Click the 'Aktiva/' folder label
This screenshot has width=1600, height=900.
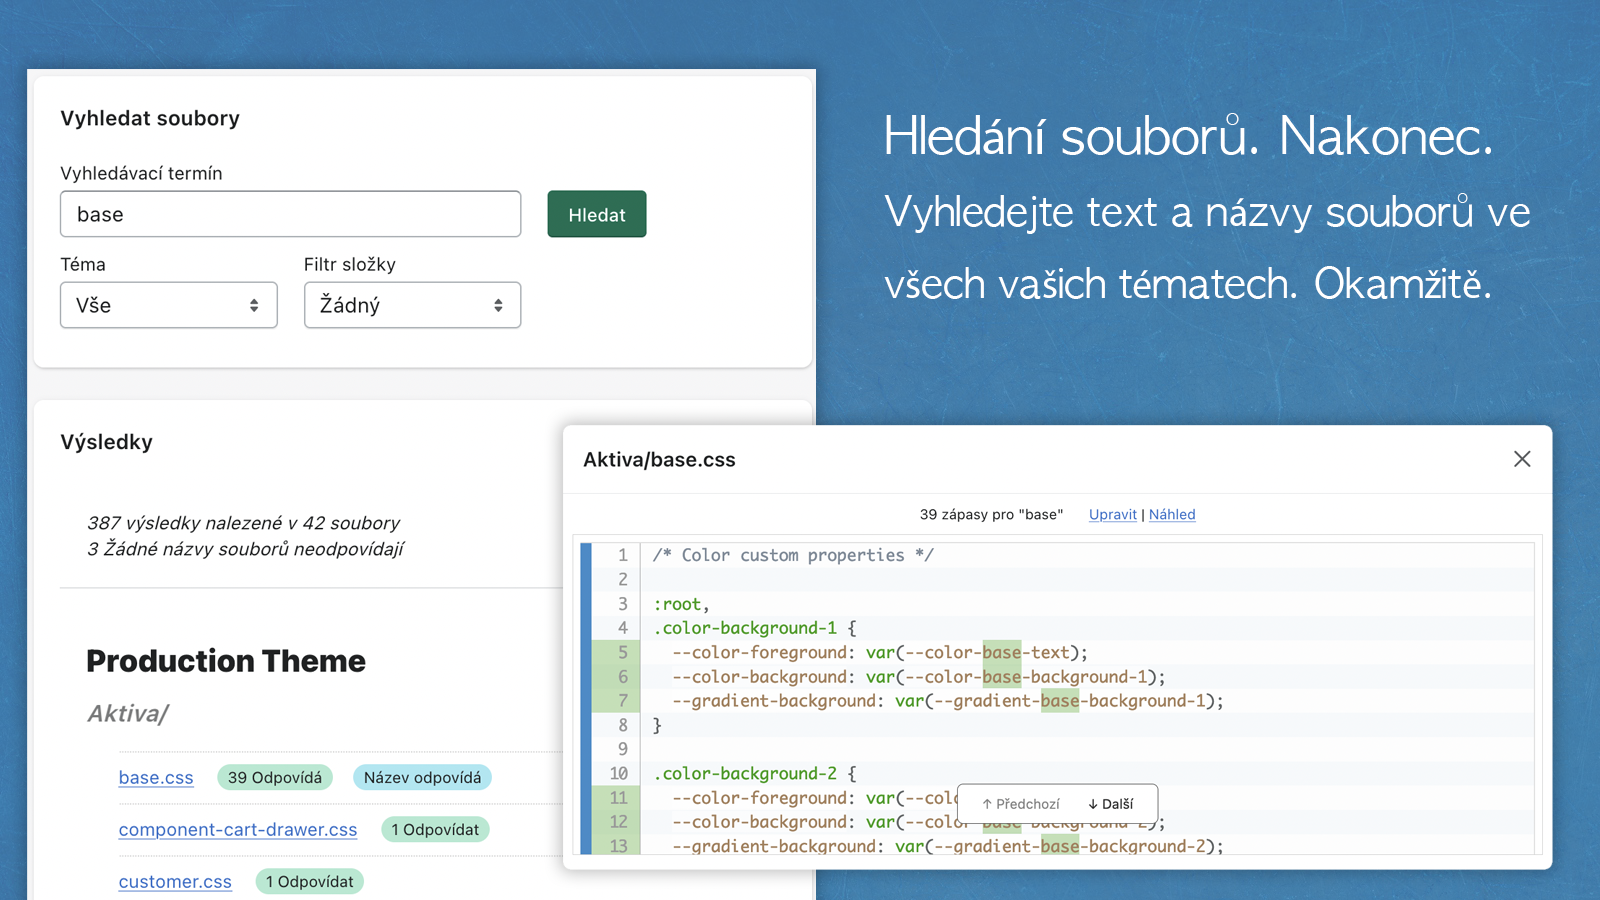[128, 714]
